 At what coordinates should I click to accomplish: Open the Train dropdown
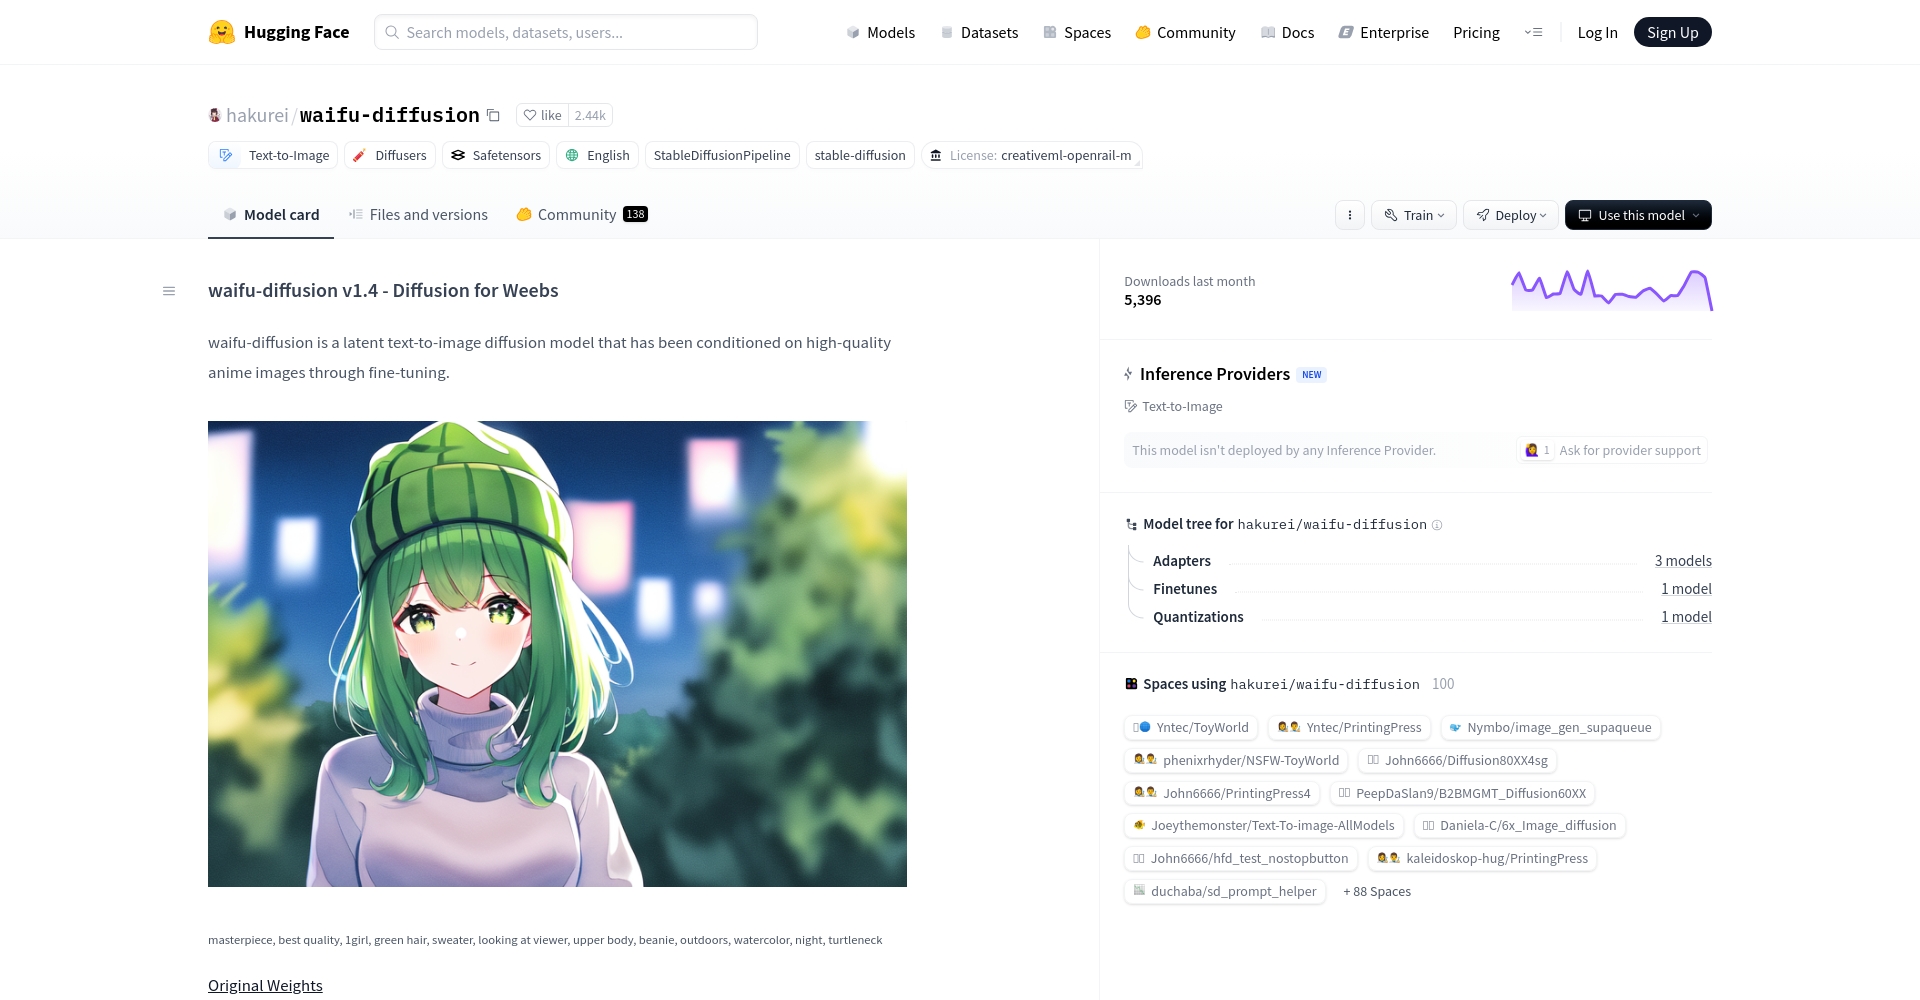pos(1414,215)
